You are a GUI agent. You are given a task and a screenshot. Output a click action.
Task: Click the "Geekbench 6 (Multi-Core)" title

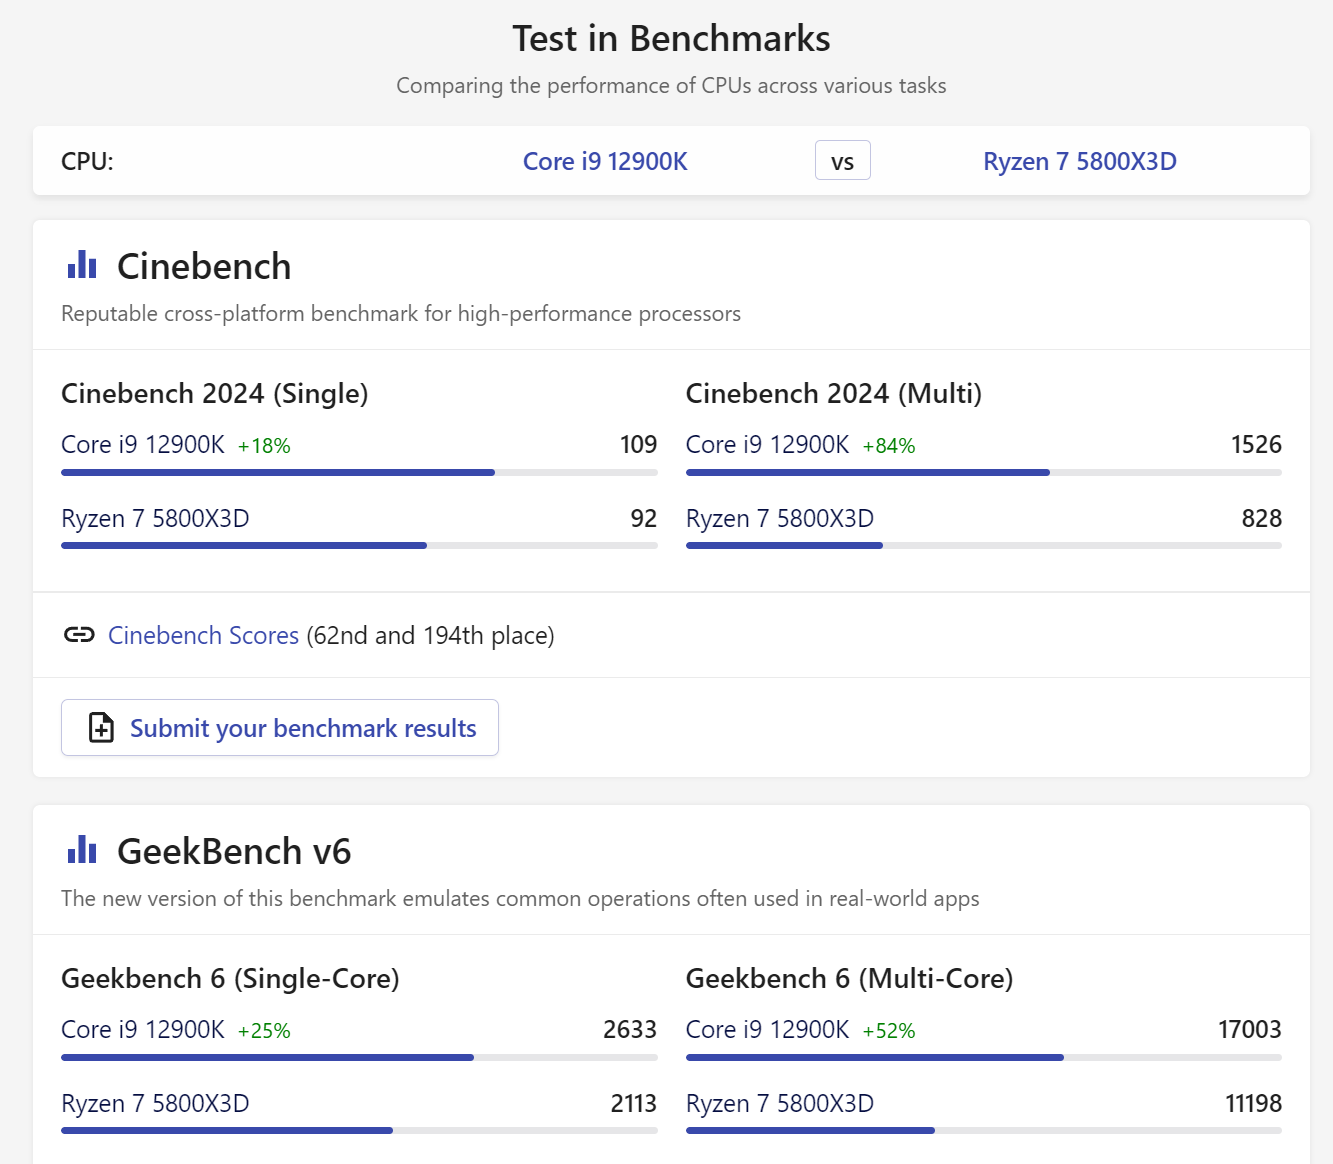[x=850, y=978]
